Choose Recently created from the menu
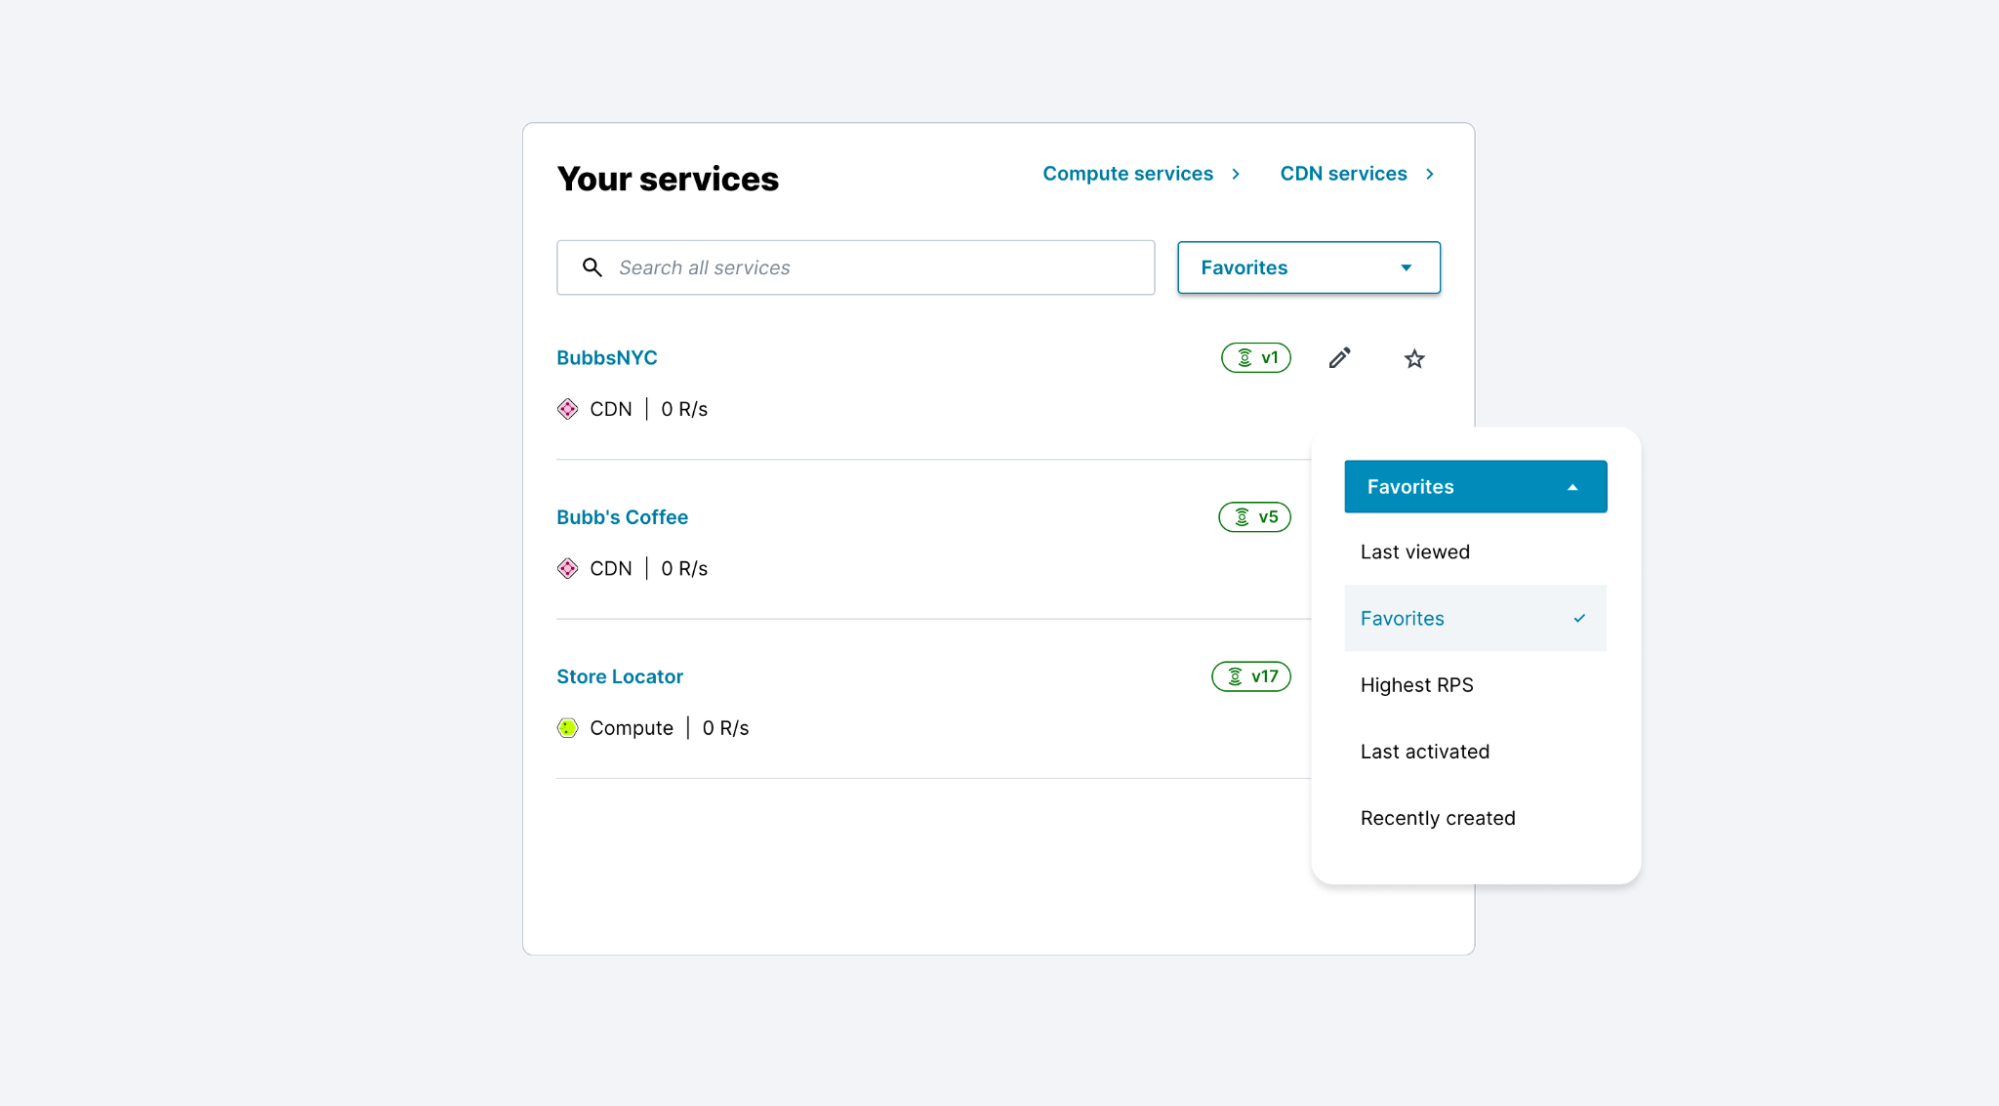This screenshot has height=1106, width=1999. coord(1437,817)
